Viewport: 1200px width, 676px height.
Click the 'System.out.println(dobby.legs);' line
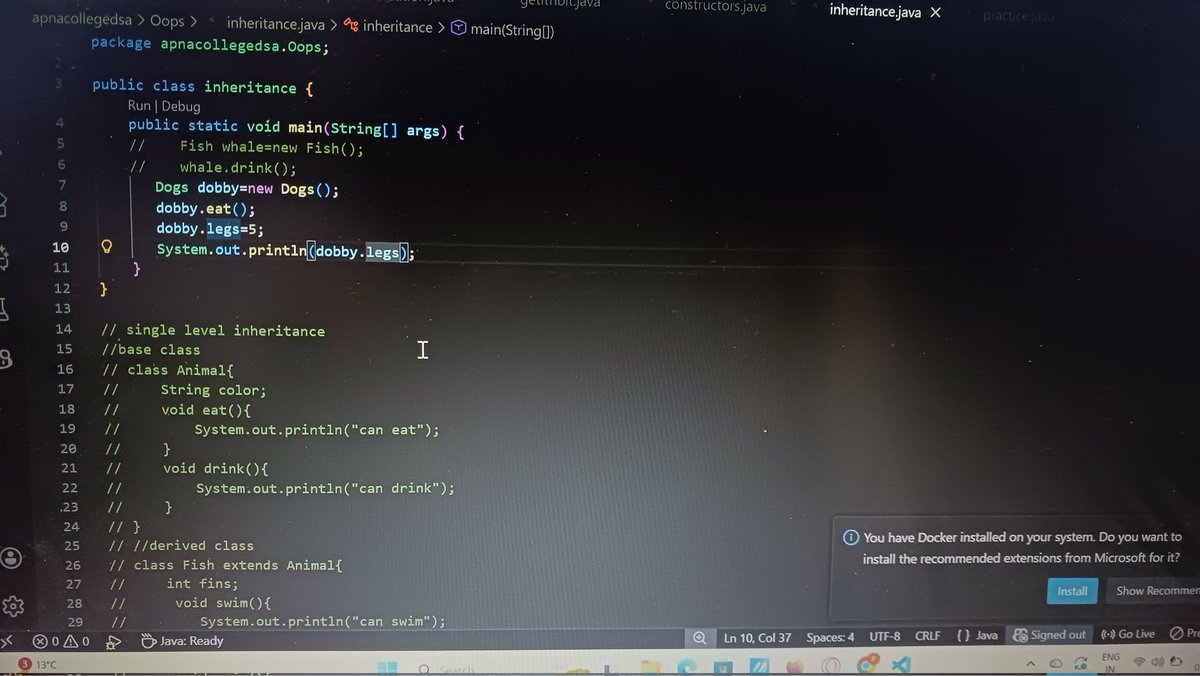(x=285, y=251)
